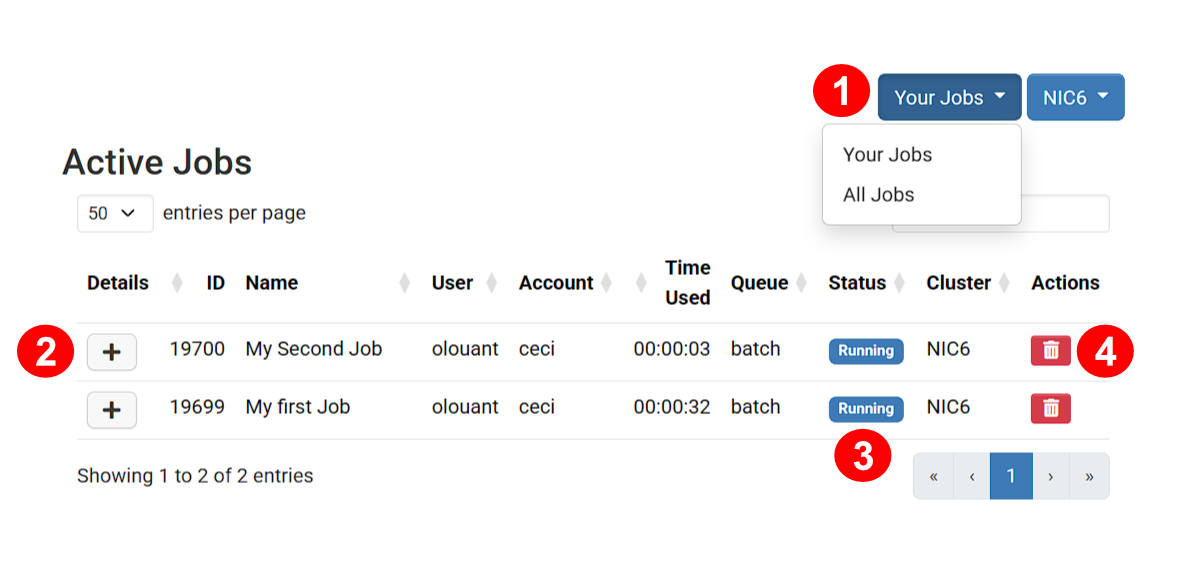
Task: Delete job 19700 with trash icon
Action: 1050,350
